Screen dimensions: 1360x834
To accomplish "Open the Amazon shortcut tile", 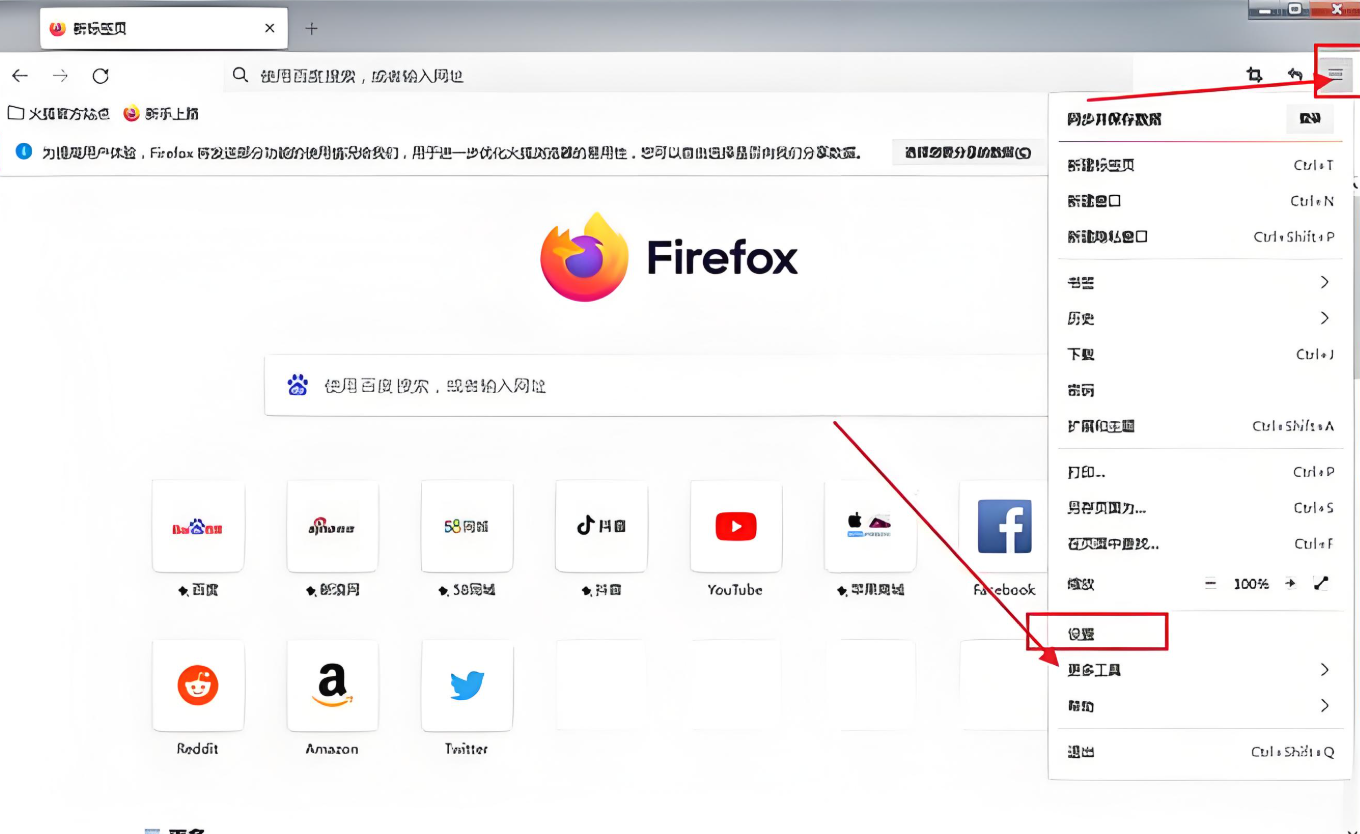I will 332,686.
